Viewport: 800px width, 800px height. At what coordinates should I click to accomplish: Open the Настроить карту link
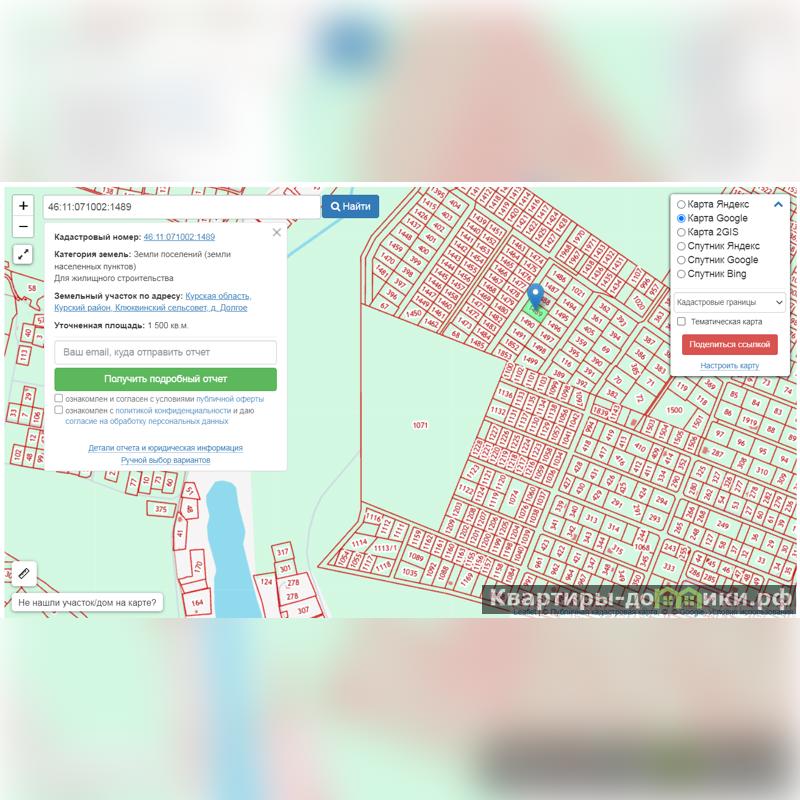[x=730, y=365]
